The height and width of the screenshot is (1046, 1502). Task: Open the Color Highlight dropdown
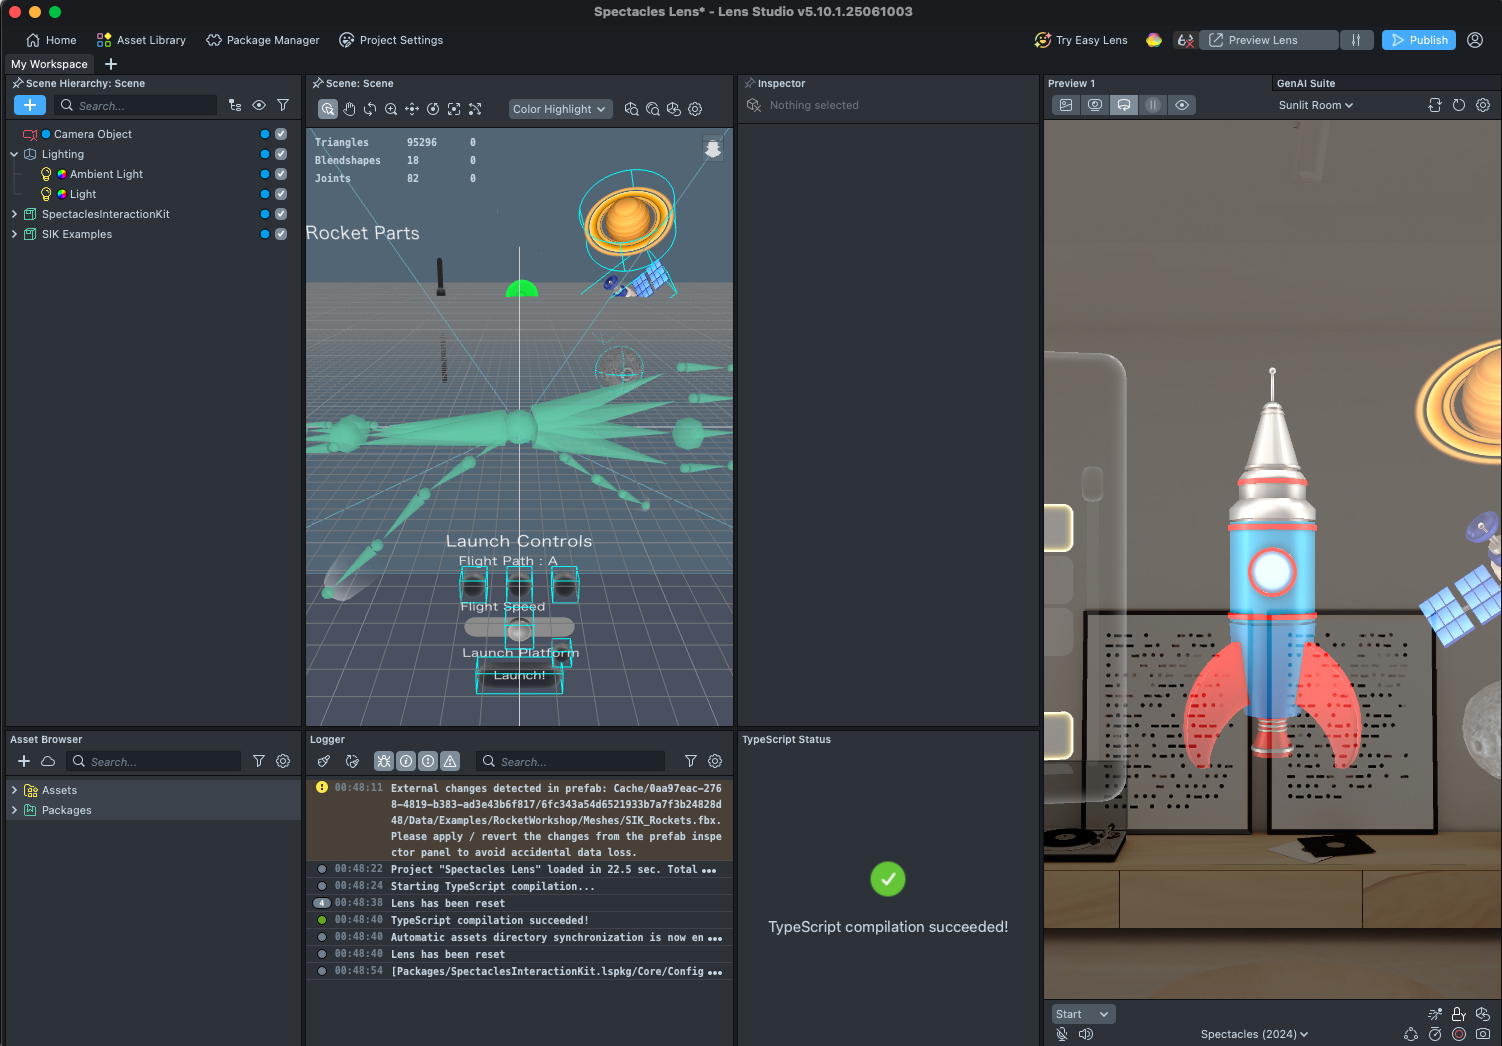(x=560, y=109)
